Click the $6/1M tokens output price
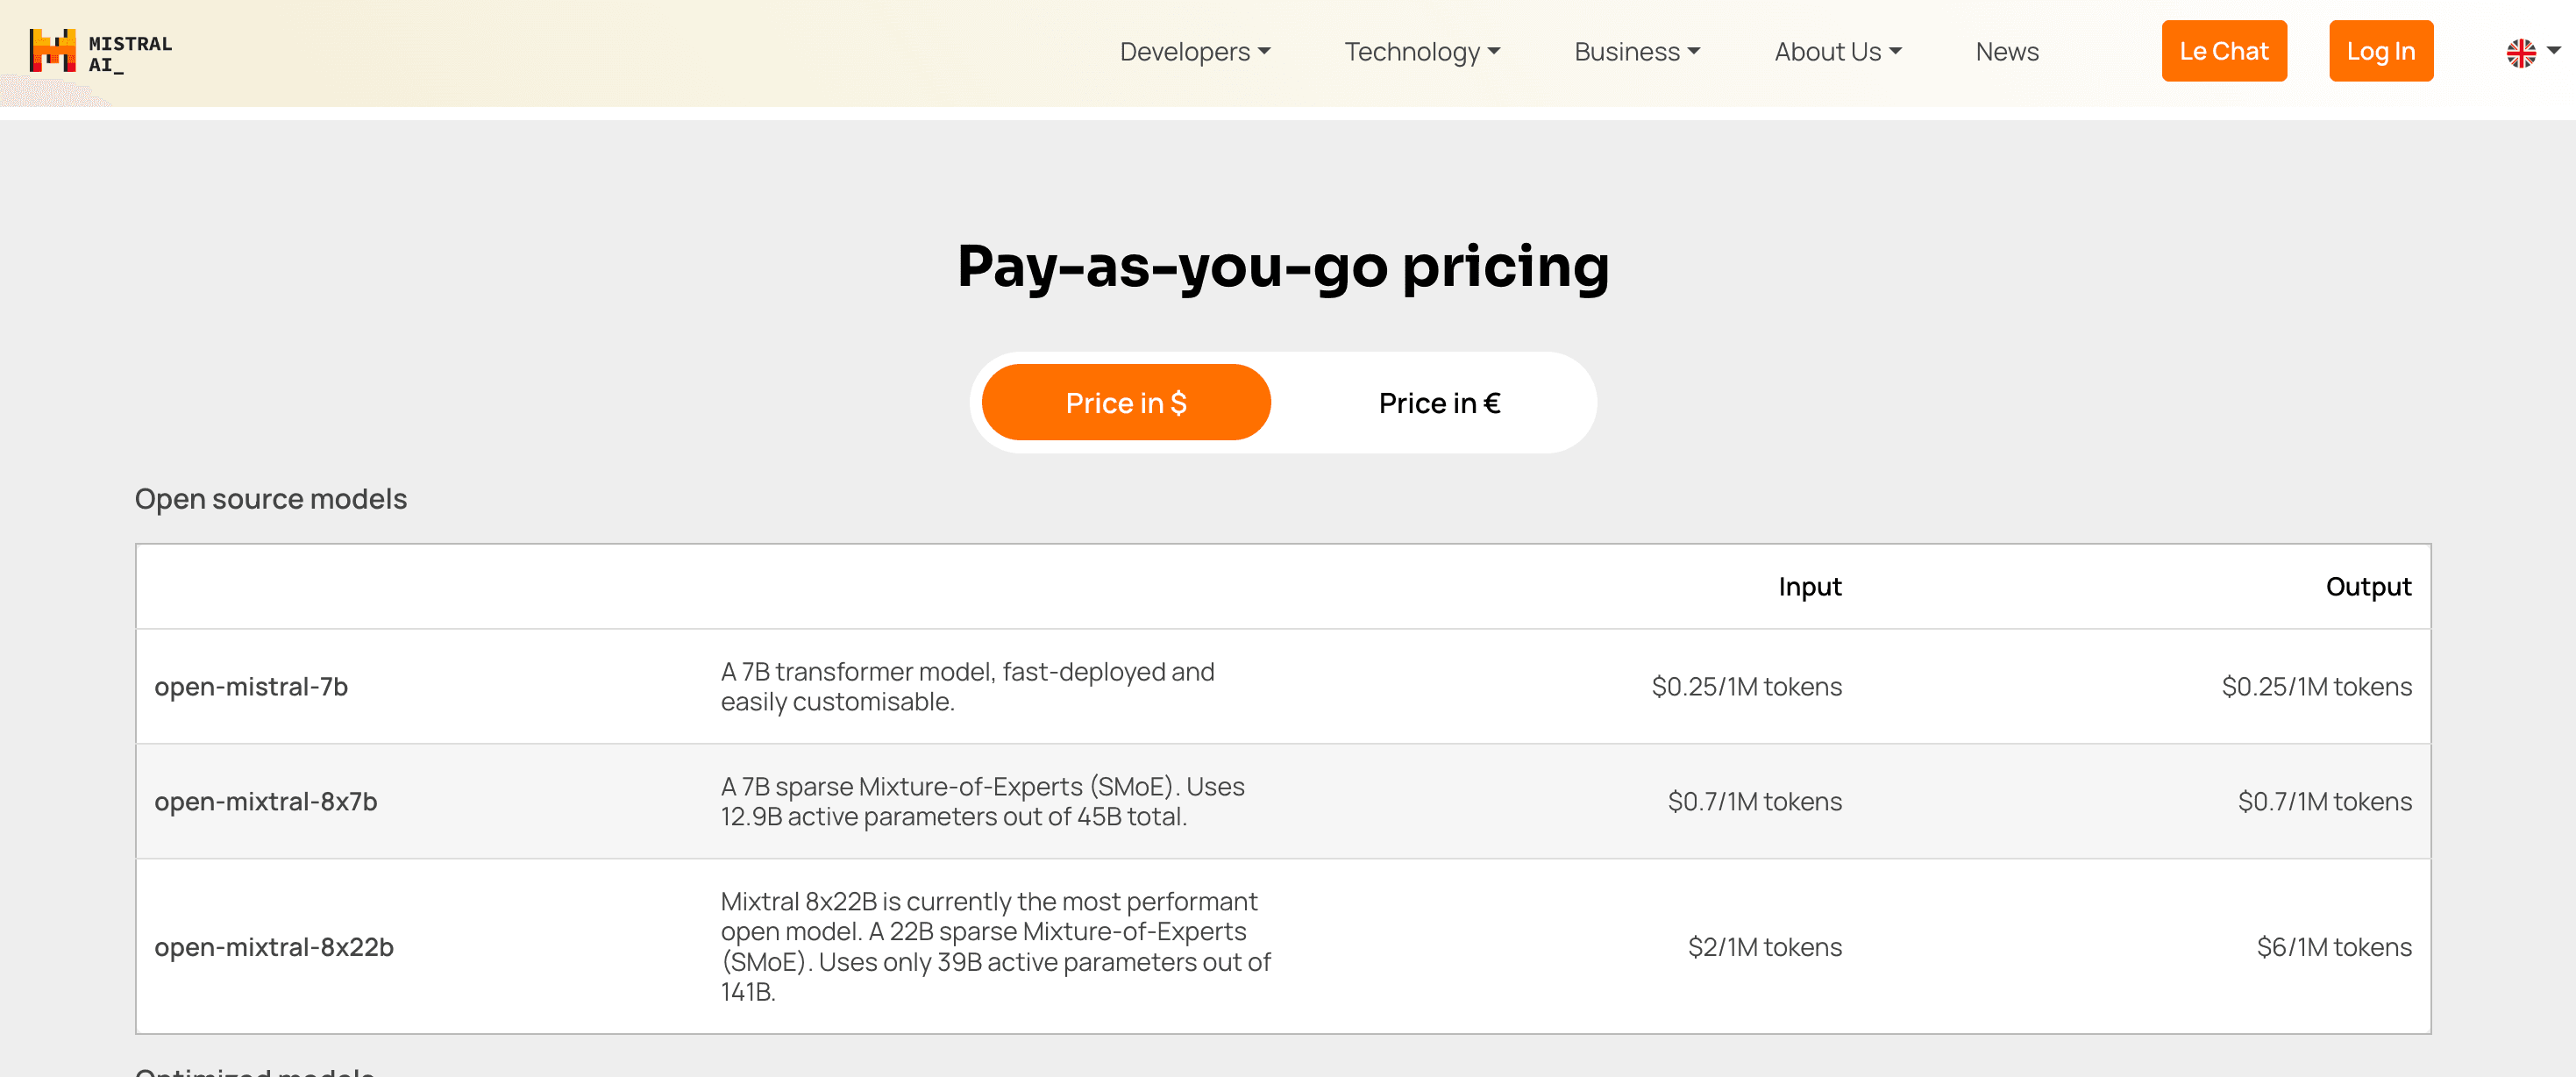 (x=2333, y=947)
